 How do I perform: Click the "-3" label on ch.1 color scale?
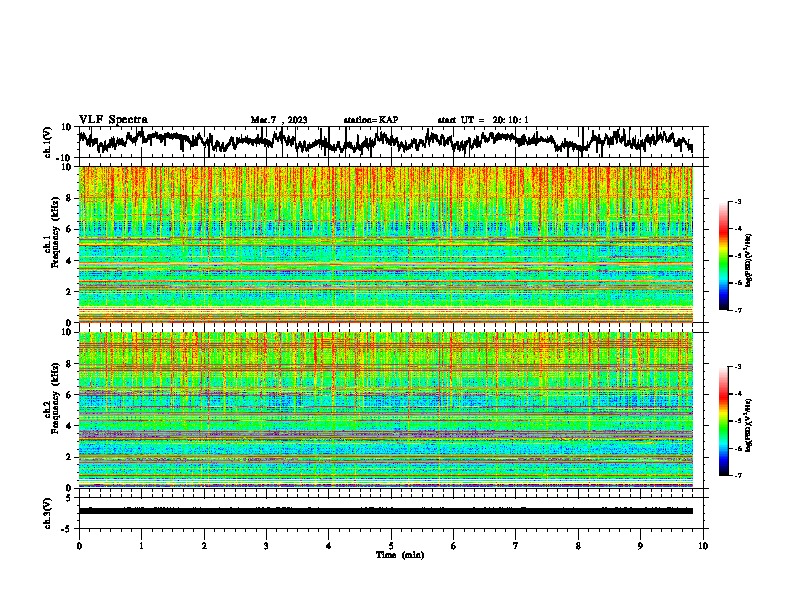click(738, 202)
